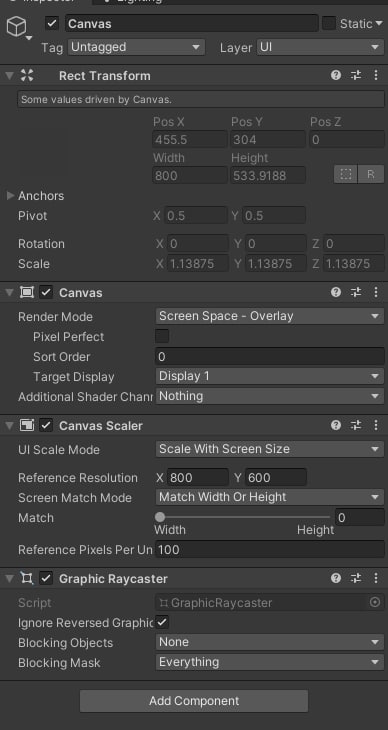Collapse the Graphic Raycaster foldout

coord(9,579)
